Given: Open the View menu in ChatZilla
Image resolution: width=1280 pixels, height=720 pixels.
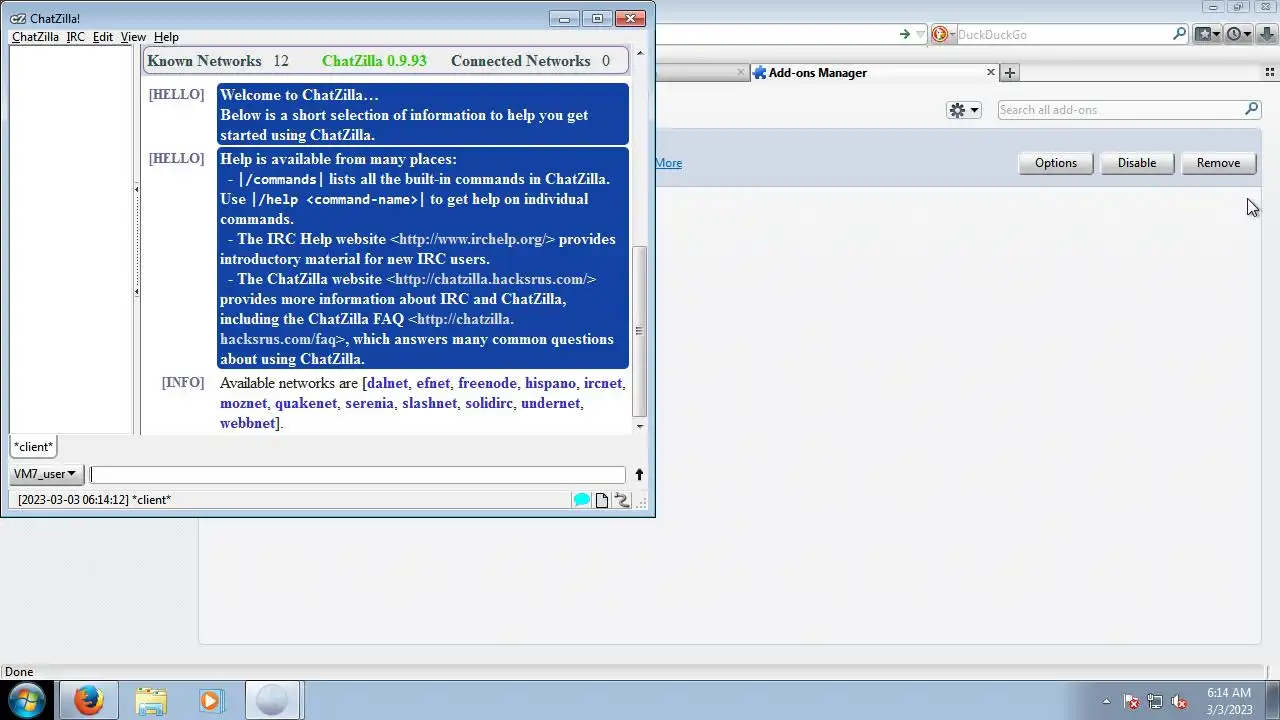Looking at the screenshot, I should tap(133, 37).
